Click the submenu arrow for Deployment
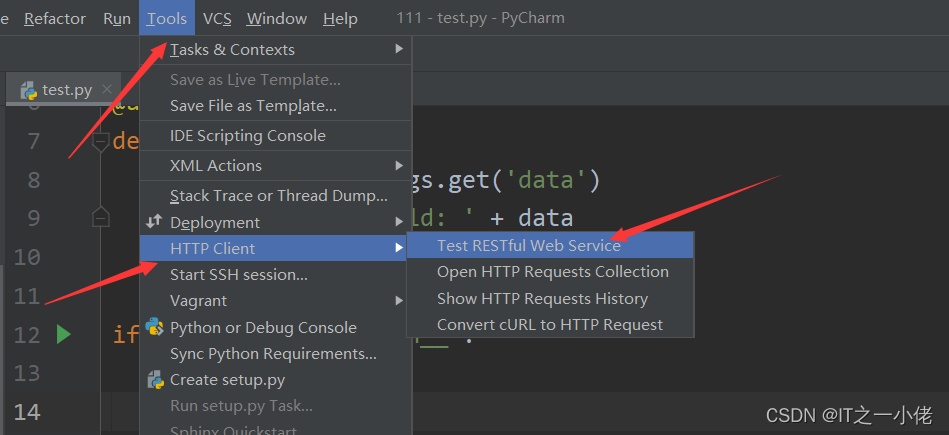The image size is (949, 435). pyautogui.click(x=399, y=221)
